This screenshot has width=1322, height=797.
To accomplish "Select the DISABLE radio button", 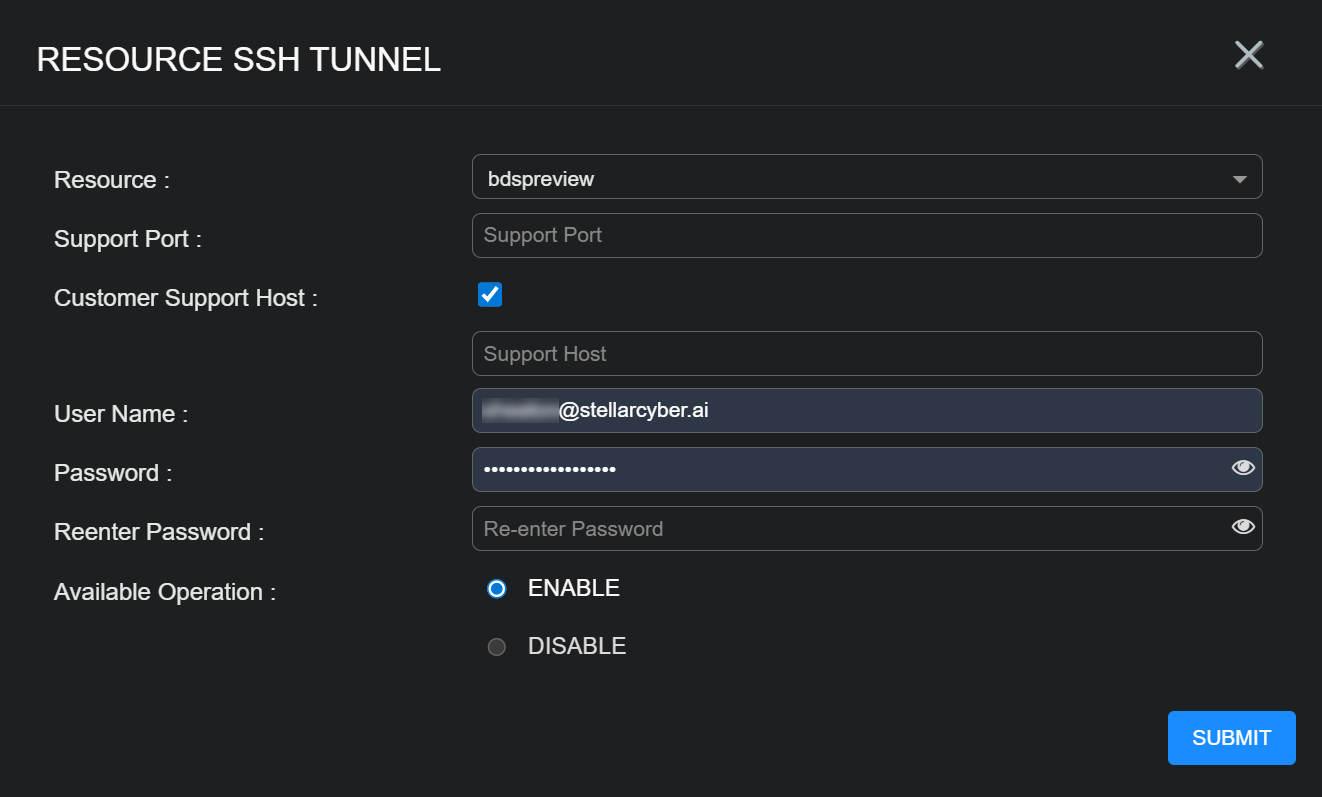I will [497, 647].
